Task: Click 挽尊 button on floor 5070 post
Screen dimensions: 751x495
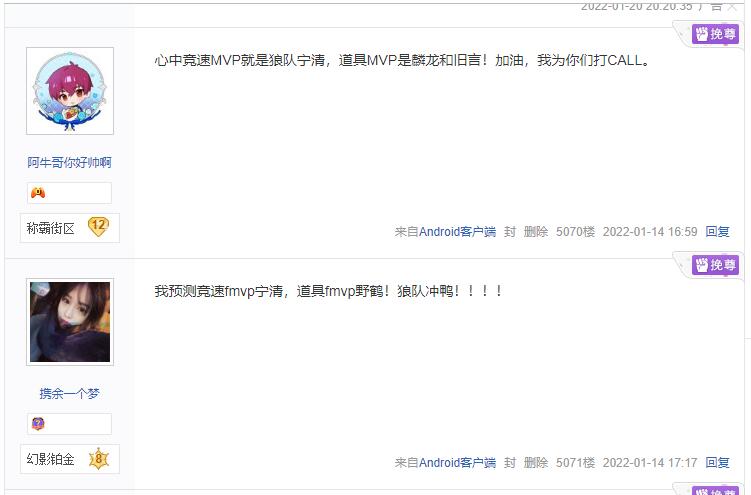Action: click(x=715, y=34)
